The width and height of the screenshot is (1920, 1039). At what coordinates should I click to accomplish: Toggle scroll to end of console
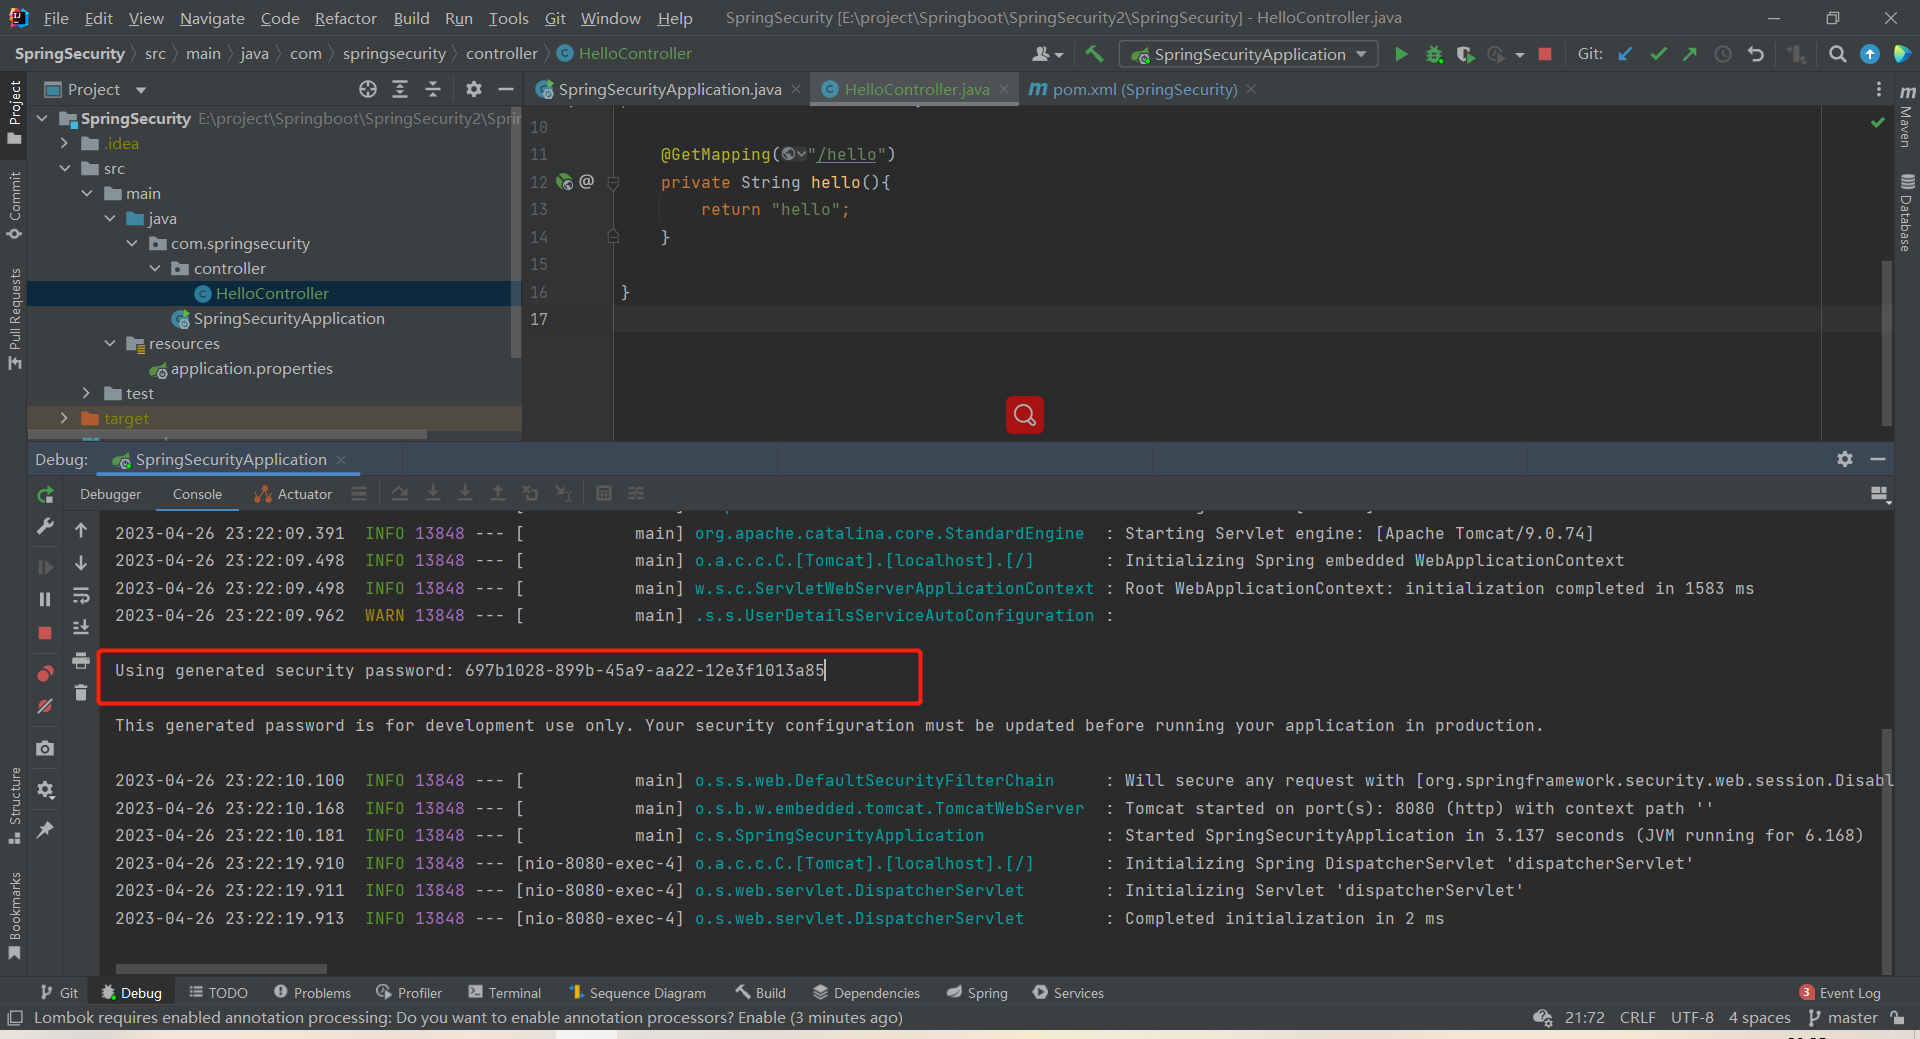pyautogui.click(x=81, y=628)
